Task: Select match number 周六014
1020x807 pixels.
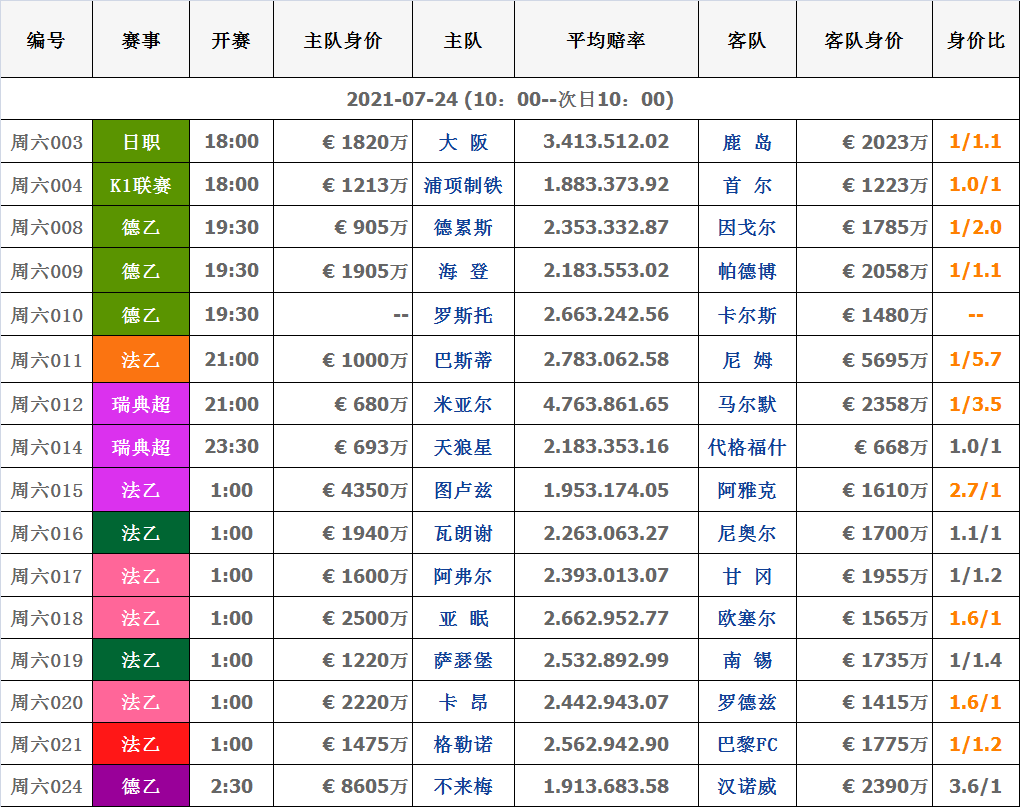Action: coord(47,448)
